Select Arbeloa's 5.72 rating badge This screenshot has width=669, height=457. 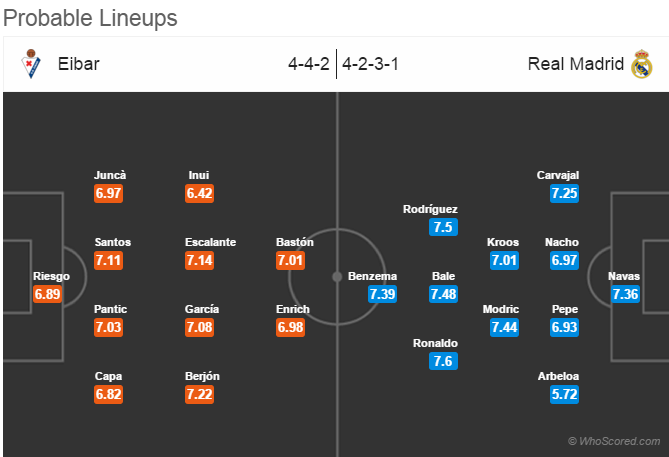[564, 394]
